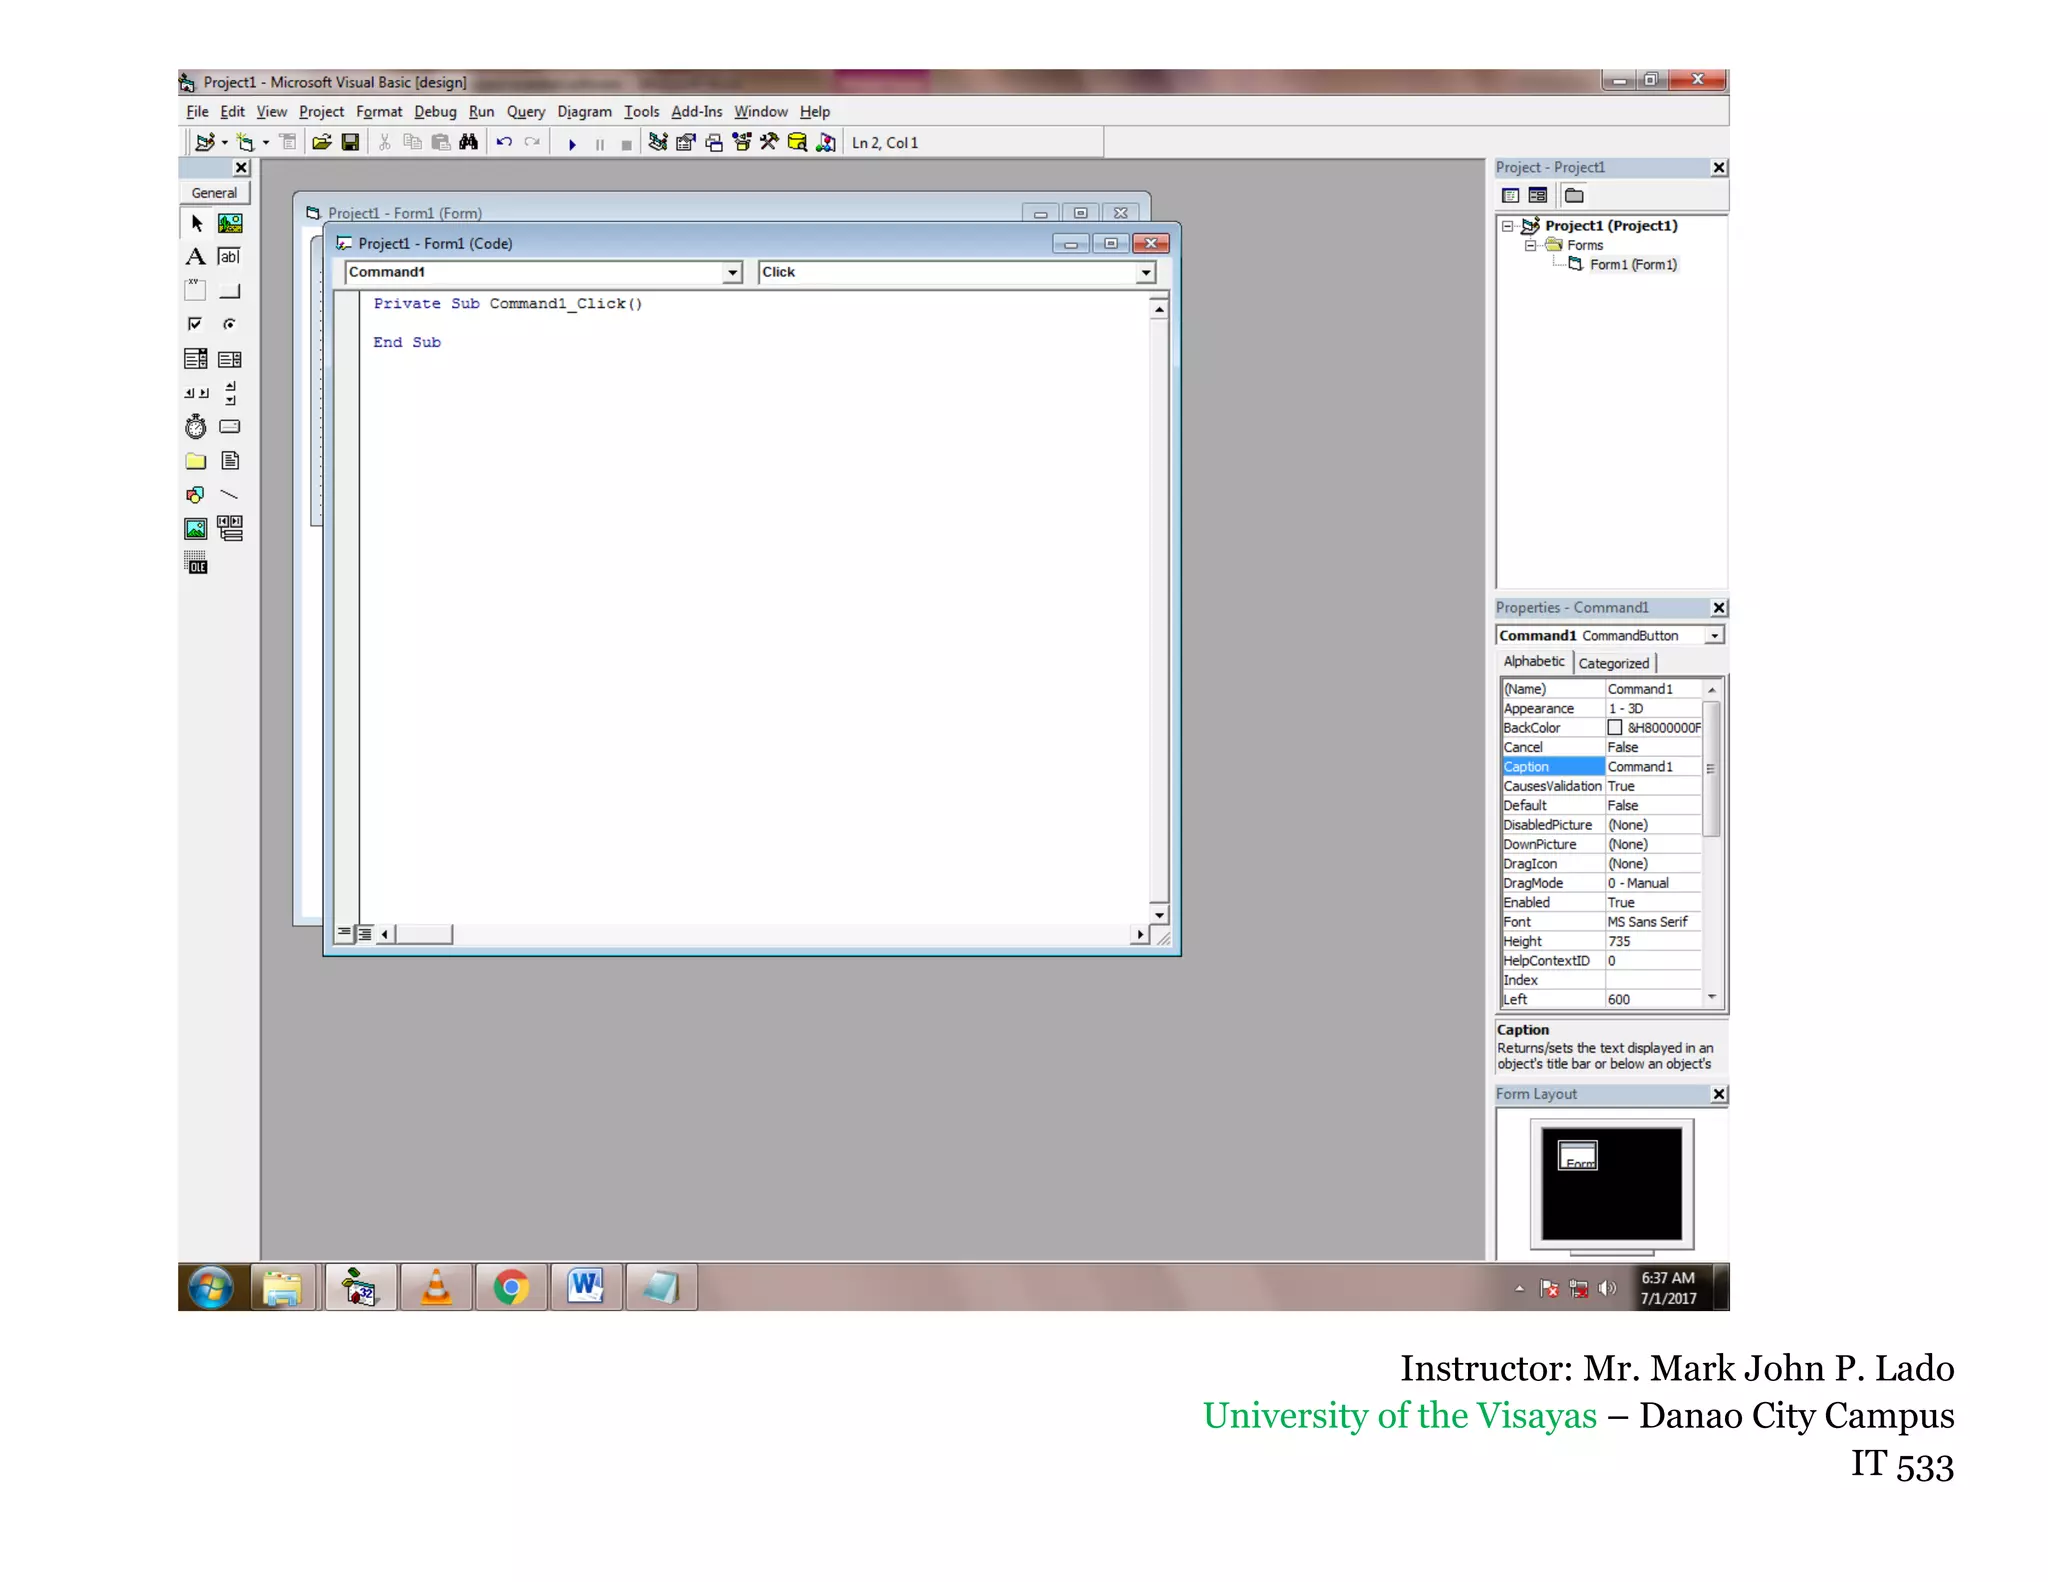Open the Data View Window icon

[797, 143]
